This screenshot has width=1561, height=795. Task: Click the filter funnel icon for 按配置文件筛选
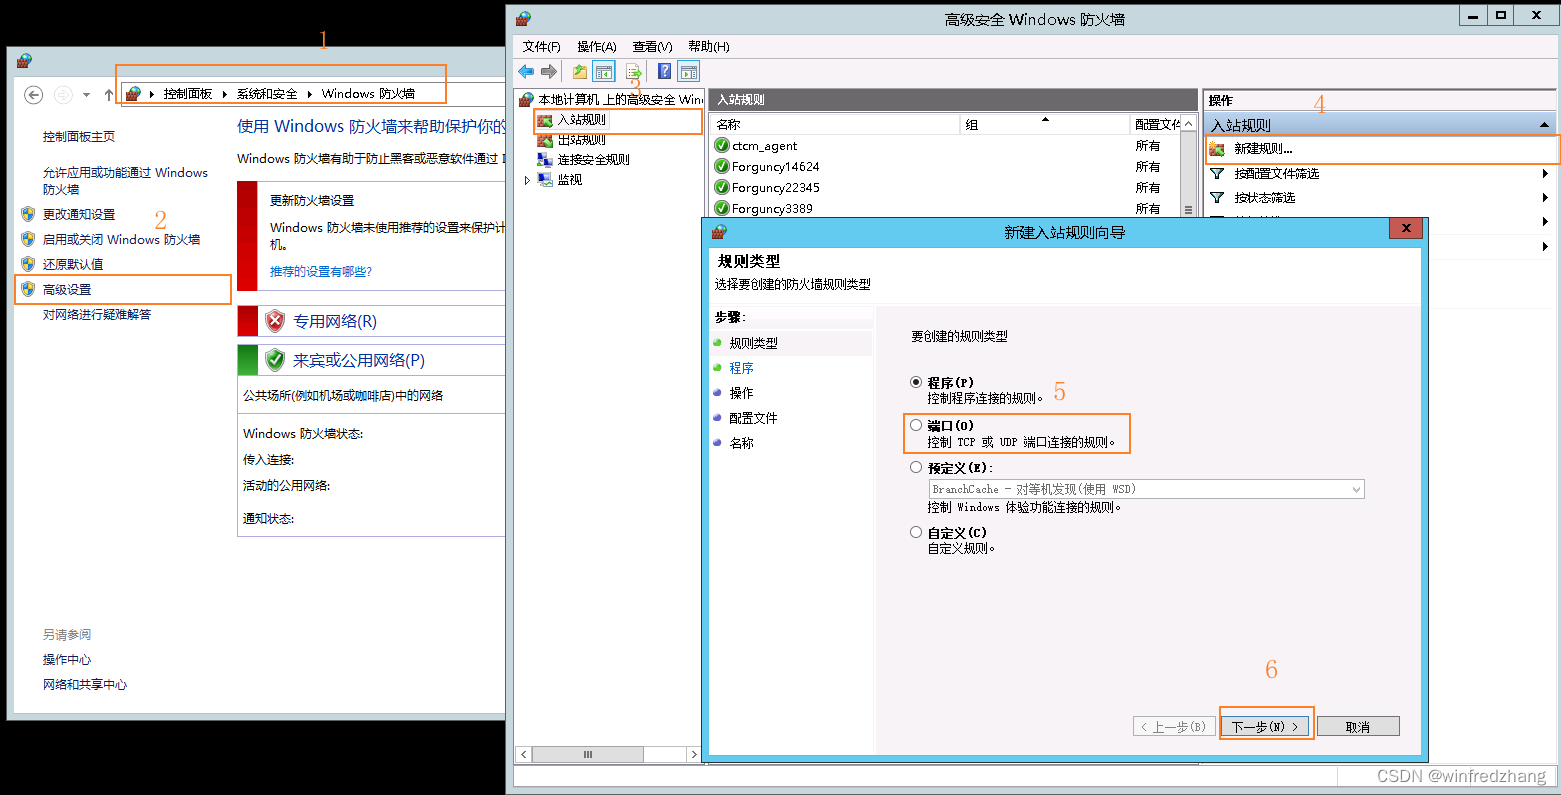[x=1217, y=173]
